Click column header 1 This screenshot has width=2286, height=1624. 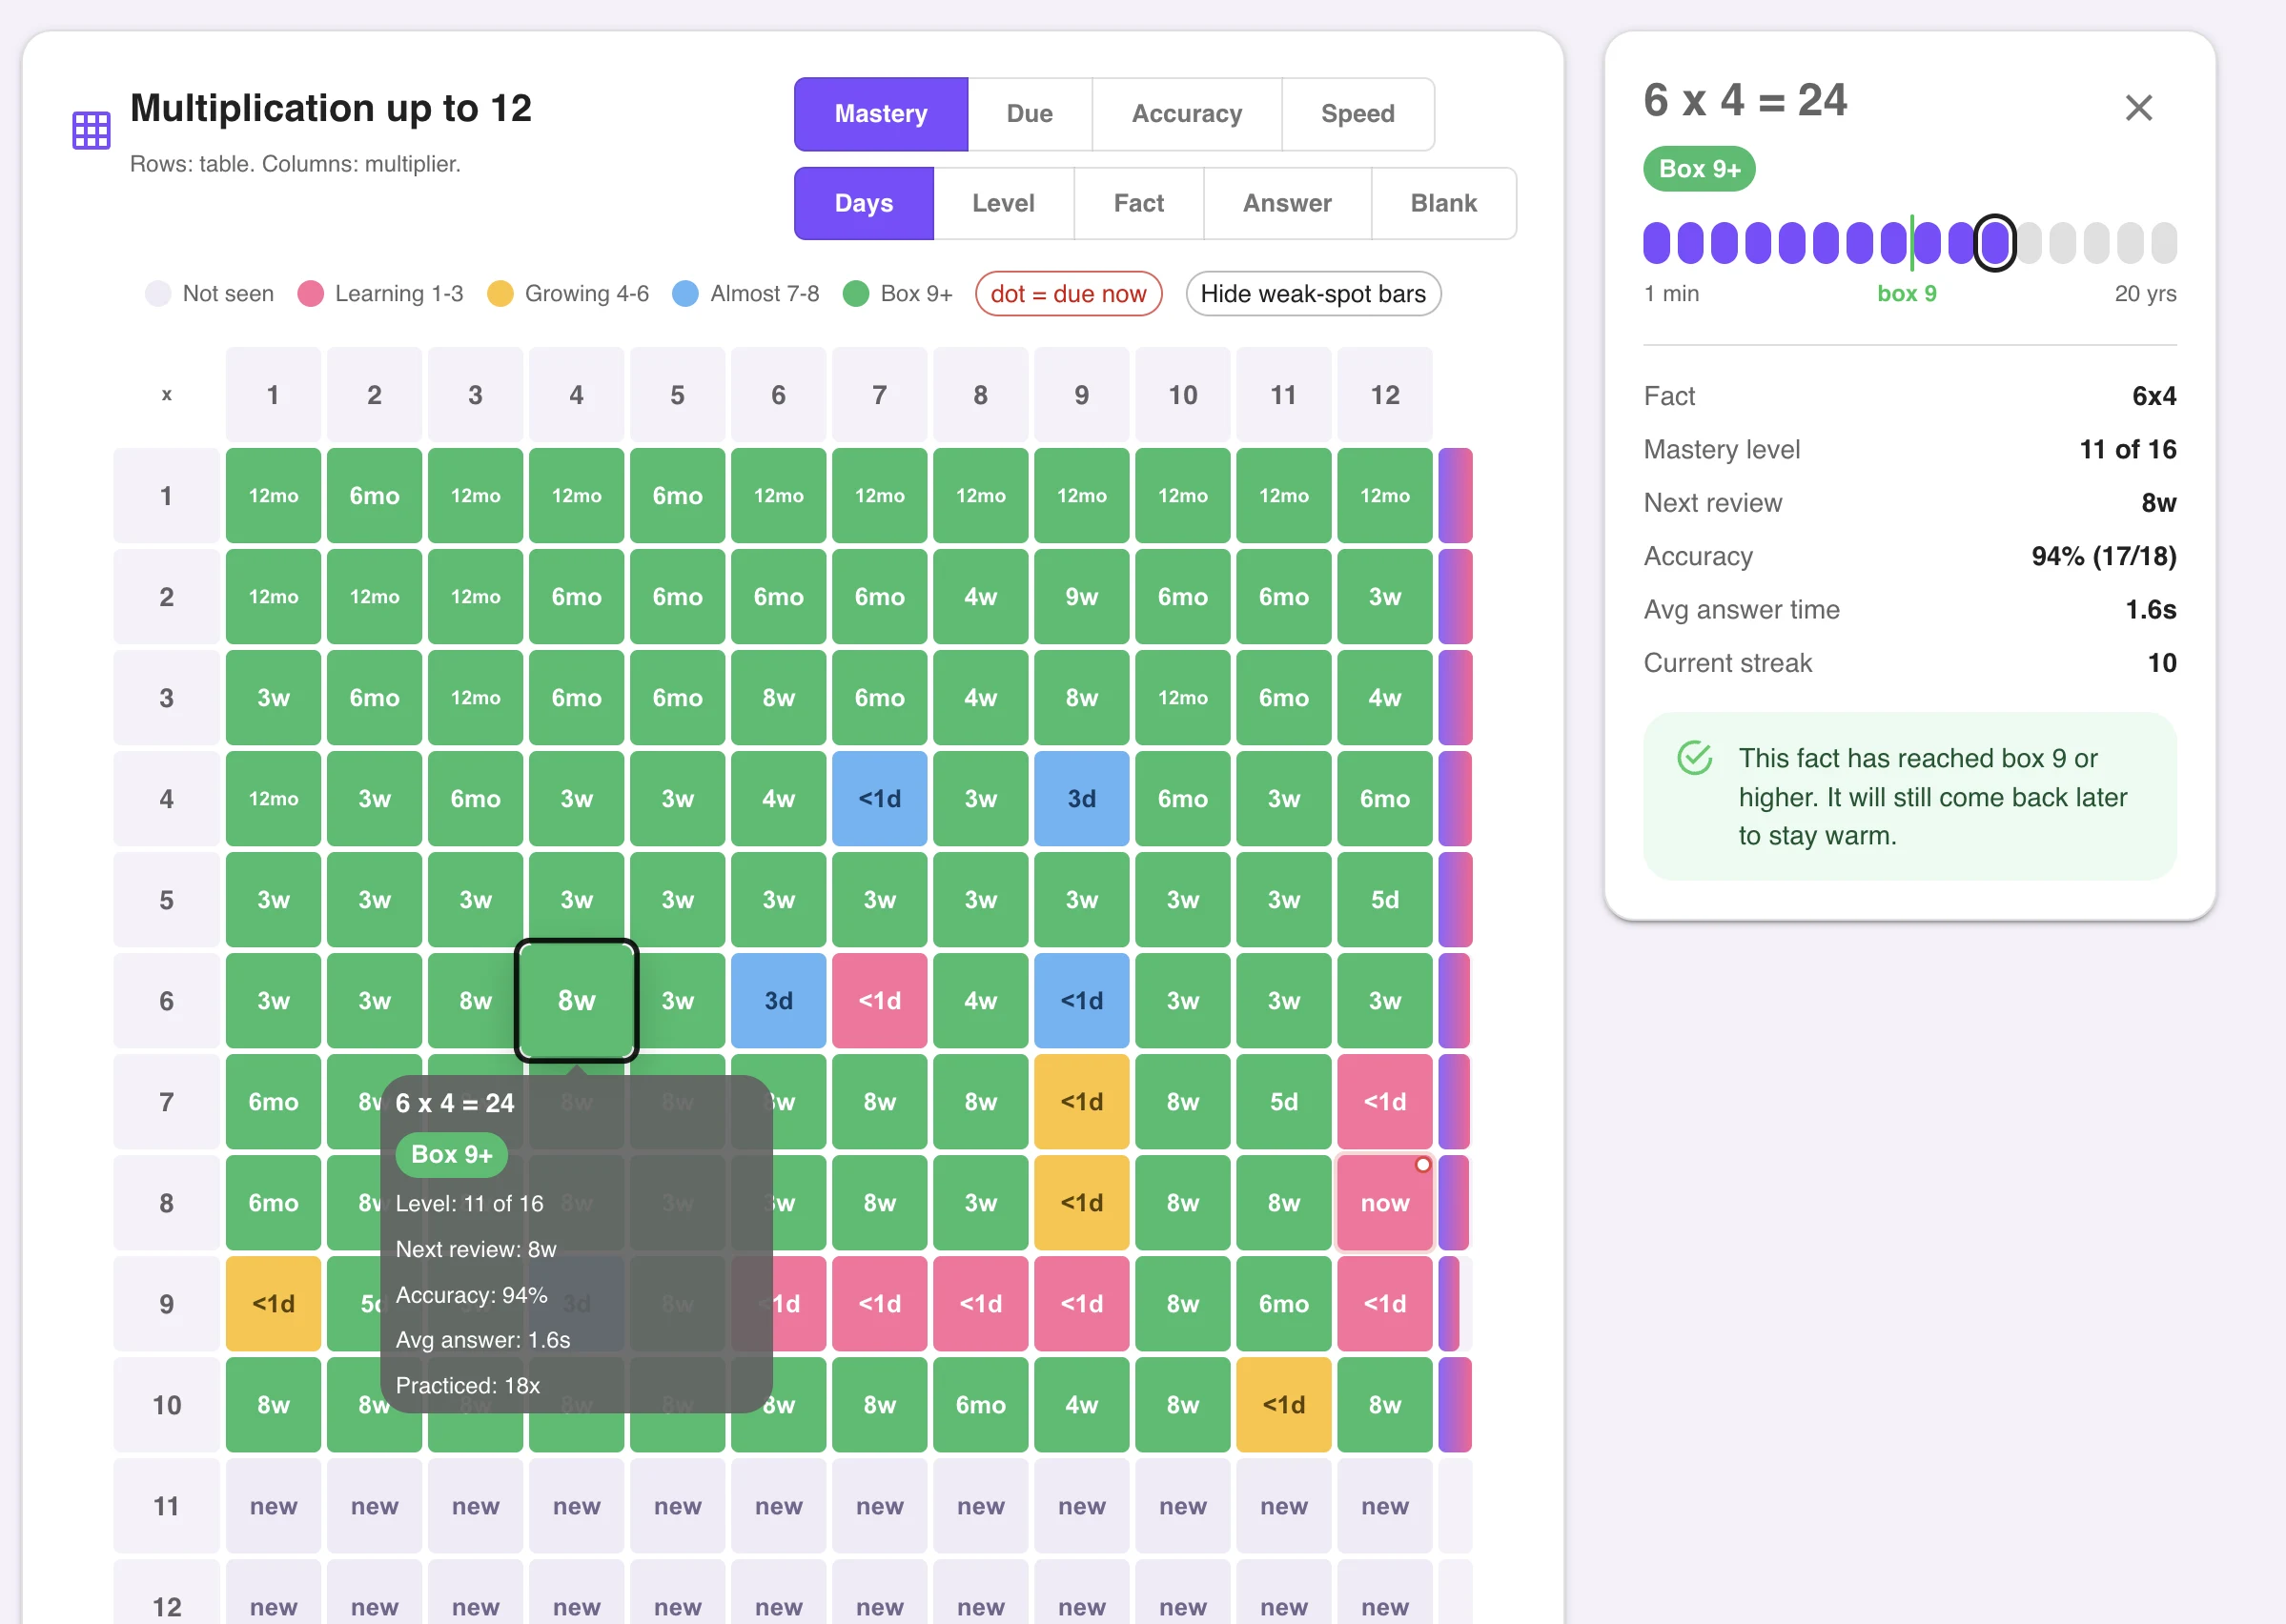pos(273,395)
